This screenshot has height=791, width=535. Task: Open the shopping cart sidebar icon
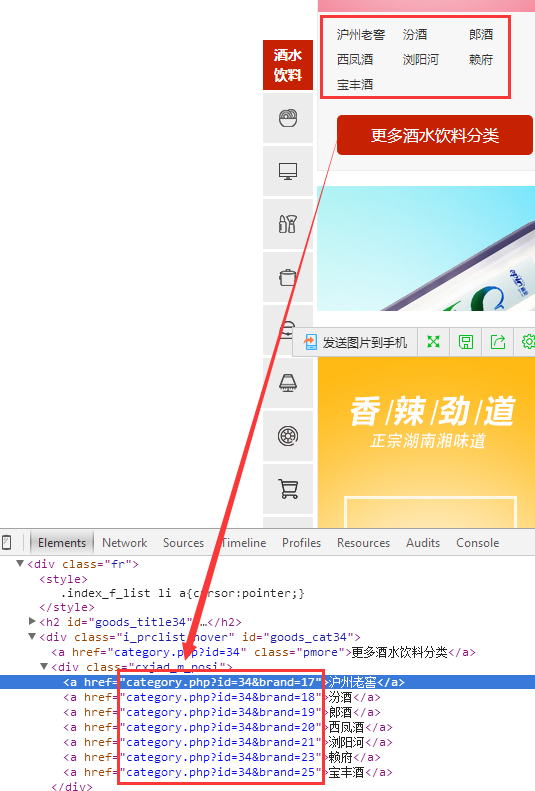288,489
